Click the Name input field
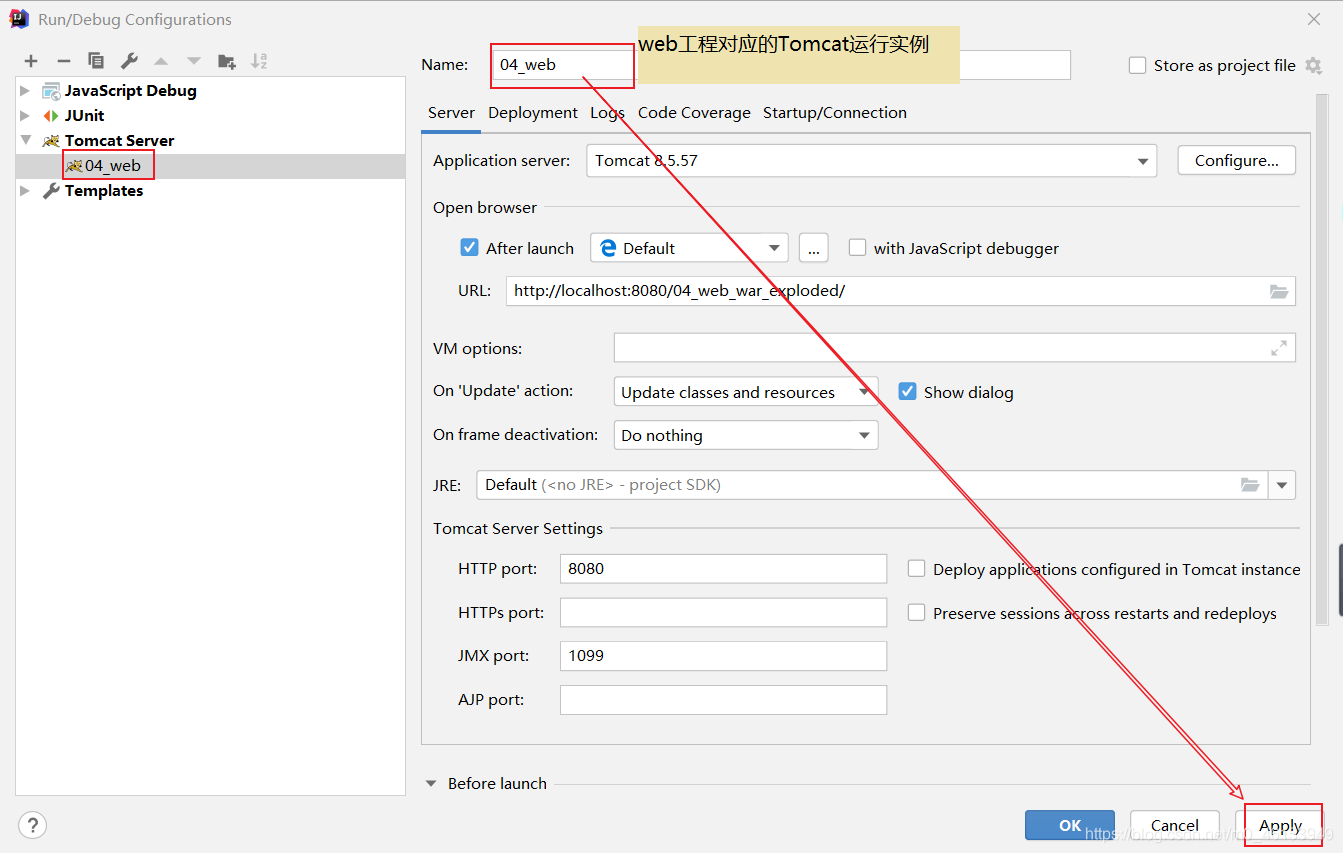1343x853 pixels. 781,65
